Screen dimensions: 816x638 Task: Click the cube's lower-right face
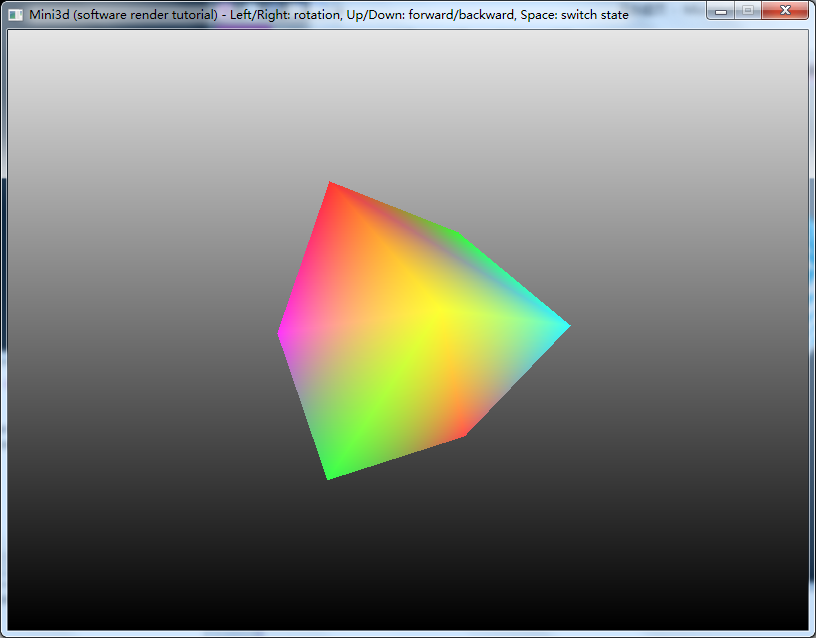click(480, 370)
